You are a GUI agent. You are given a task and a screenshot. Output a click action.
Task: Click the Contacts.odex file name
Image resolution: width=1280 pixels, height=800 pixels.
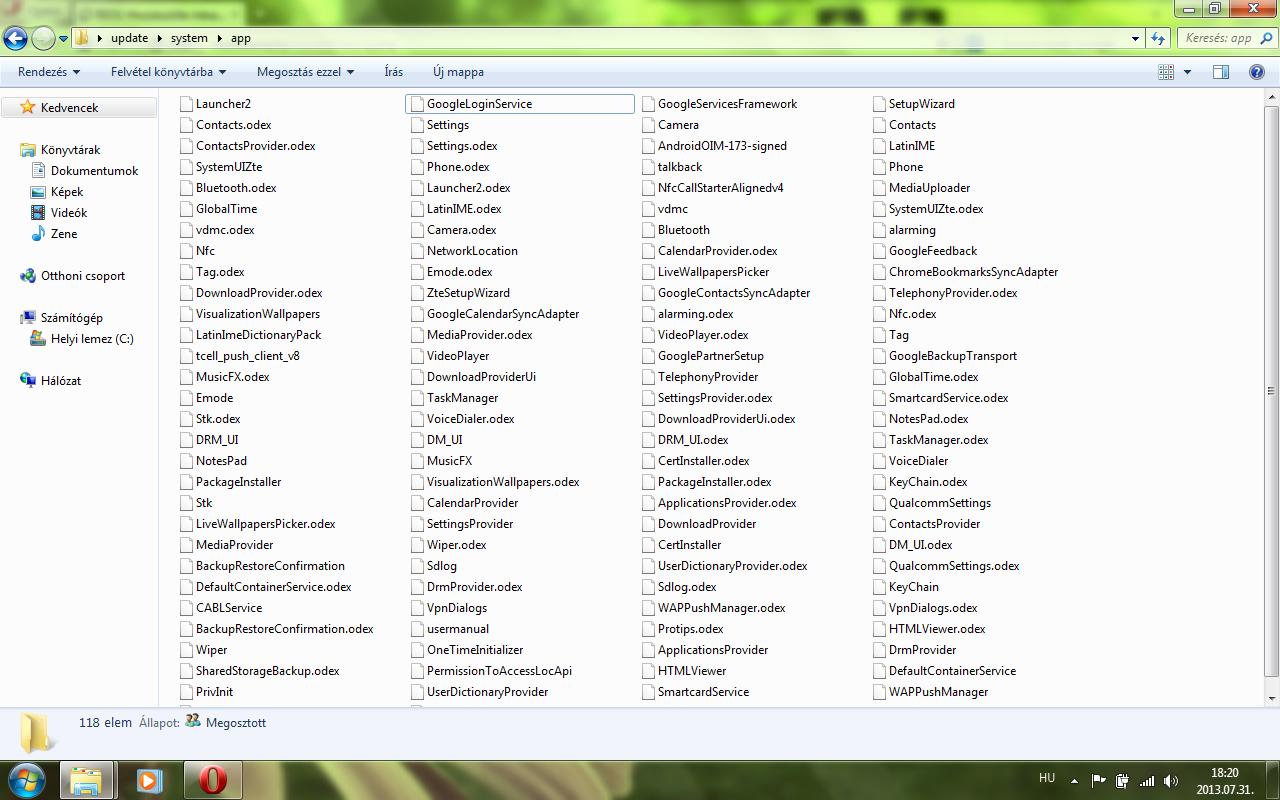click(233, 124)
